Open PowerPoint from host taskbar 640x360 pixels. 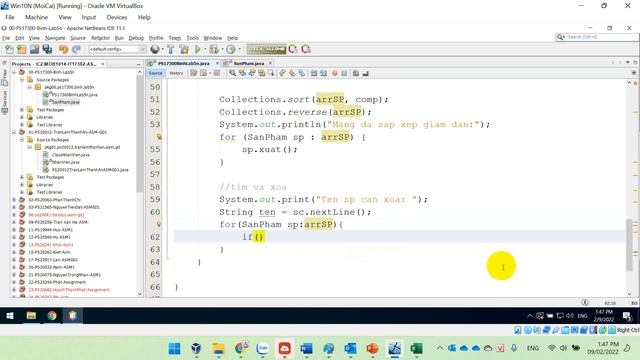[x=372, y=349]
